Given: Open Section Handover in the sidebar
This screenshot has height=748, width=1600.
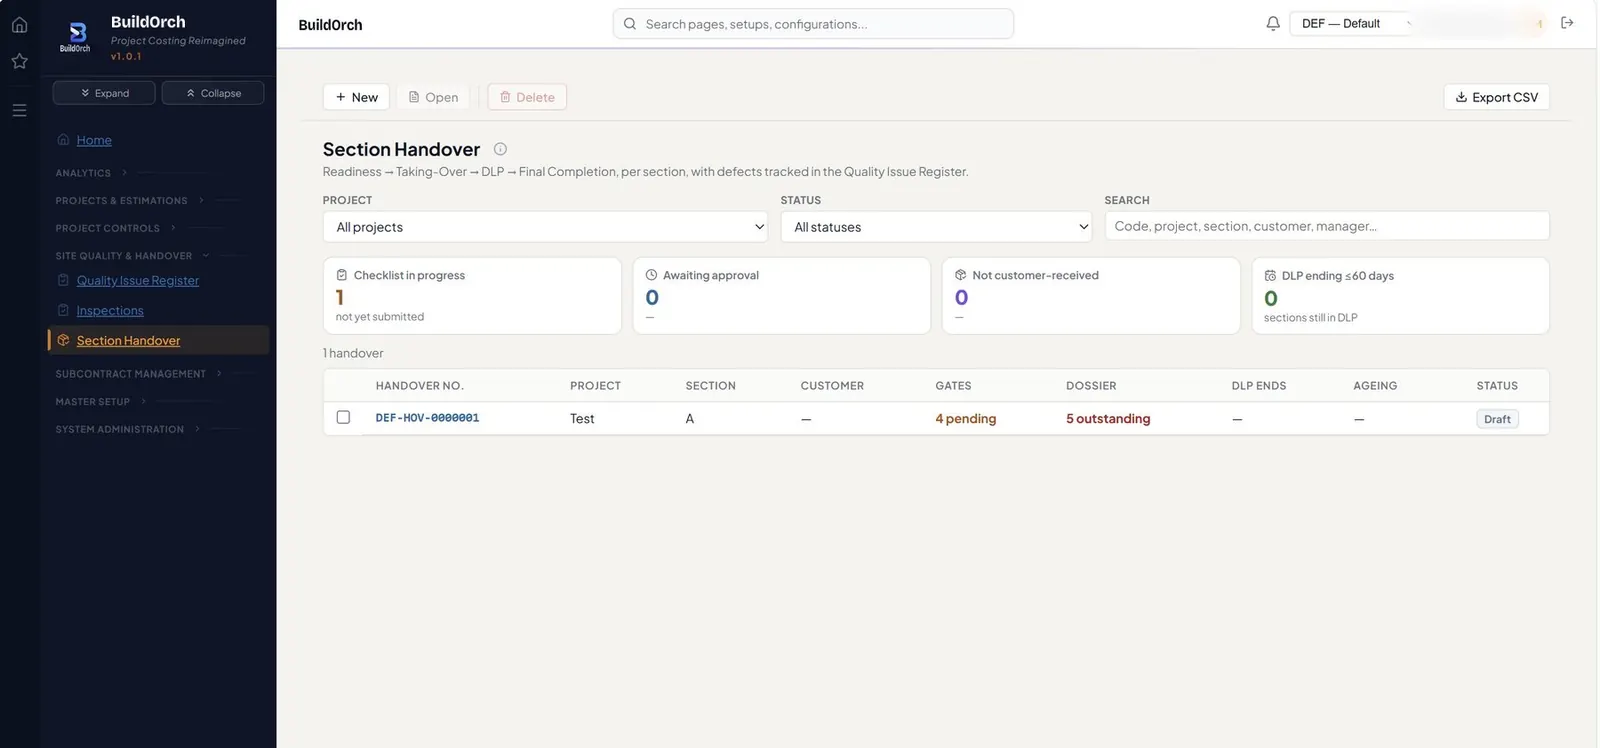Looking at the screenshot, I should pyautogui.click(x=129, y=340).
